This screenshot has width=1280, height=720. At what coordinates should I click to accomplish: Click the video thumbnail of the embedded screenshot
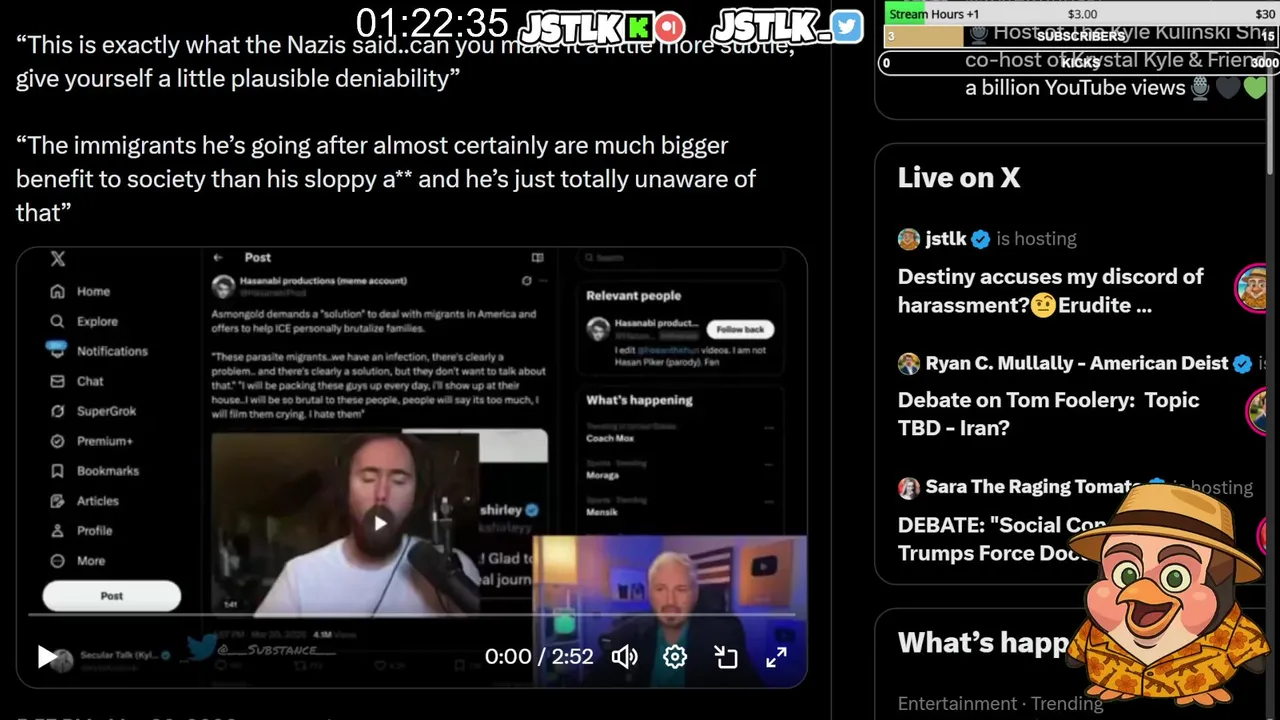click(379, 522)
